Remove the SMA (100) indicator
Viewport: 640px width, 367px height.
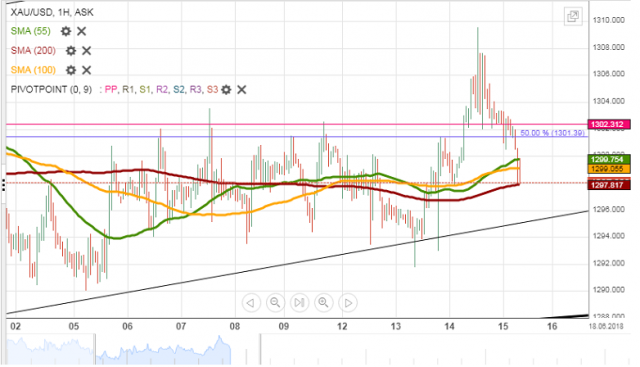[87, 70]
